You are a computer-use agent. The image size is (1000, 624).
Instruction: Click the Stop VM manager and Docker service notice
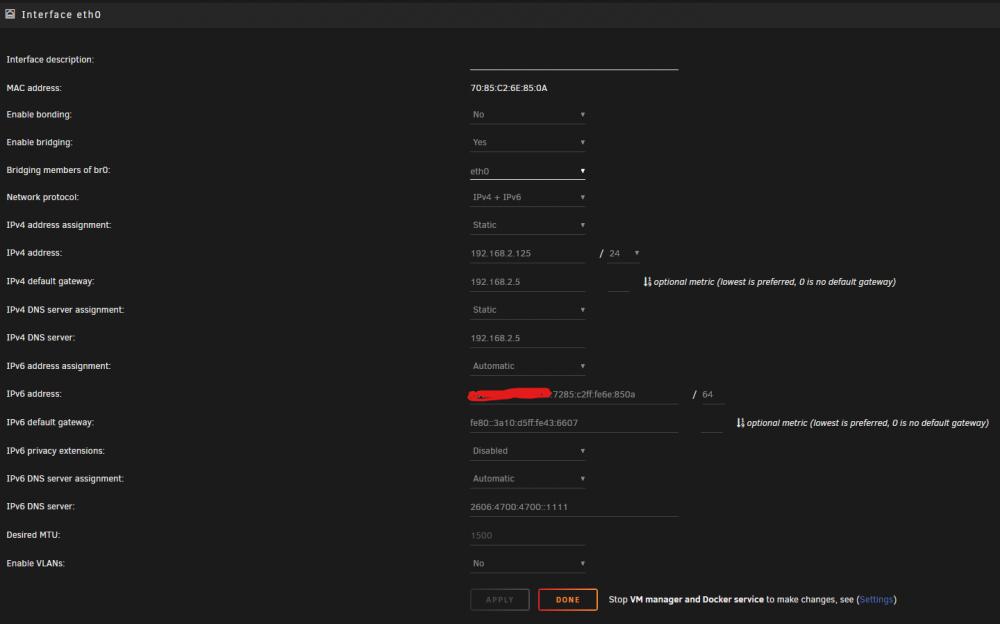pyautogui.click(x=753, y=600)
